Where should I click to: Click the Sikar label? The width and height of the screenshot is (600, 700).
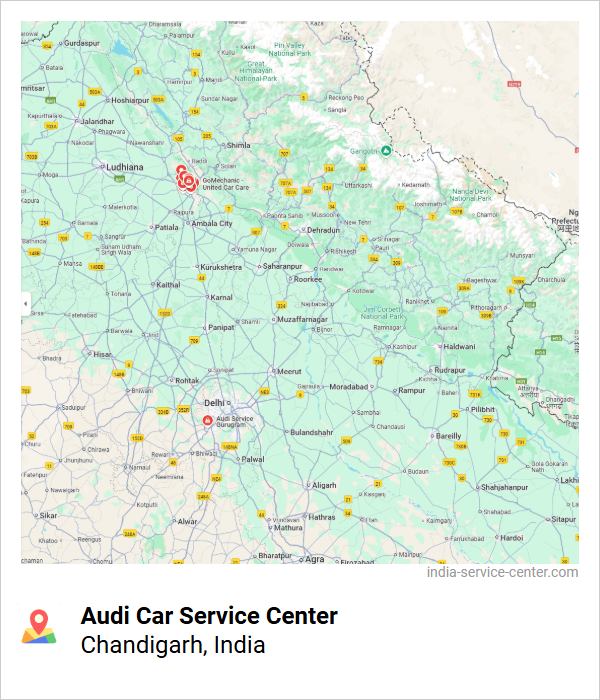[48, 515]
